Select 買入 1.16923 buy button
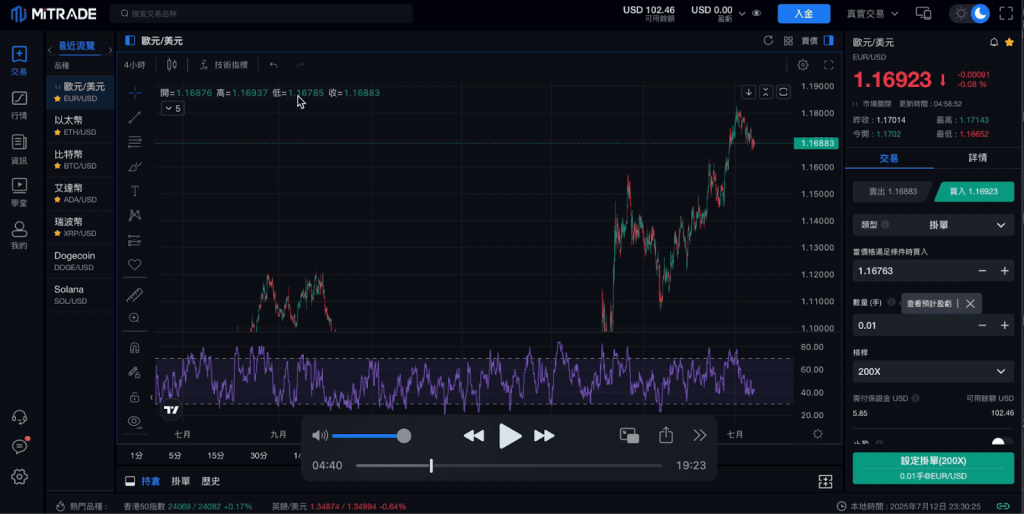This screenshot has height=514, width=1024. point(974,191)
